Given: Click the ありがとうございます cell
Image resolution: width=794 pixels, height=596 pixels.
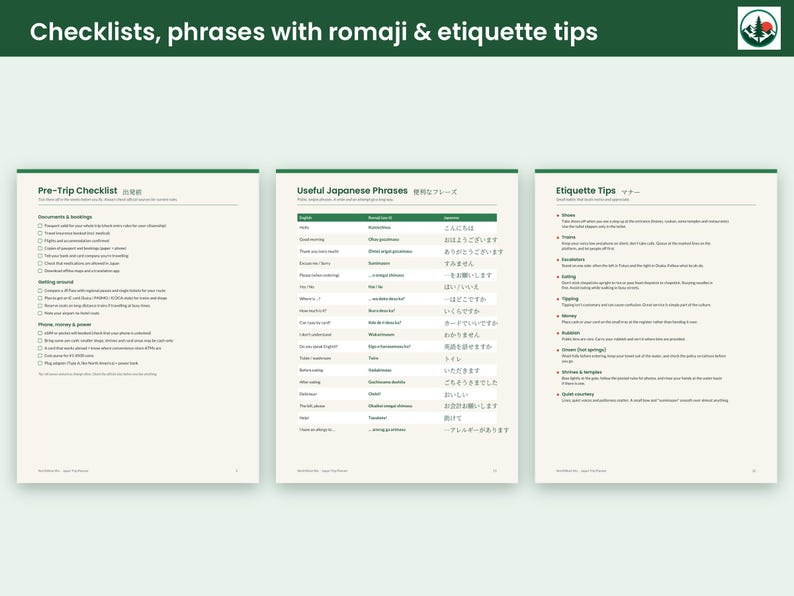Looking at the screenshot, I should pos(473,252).
